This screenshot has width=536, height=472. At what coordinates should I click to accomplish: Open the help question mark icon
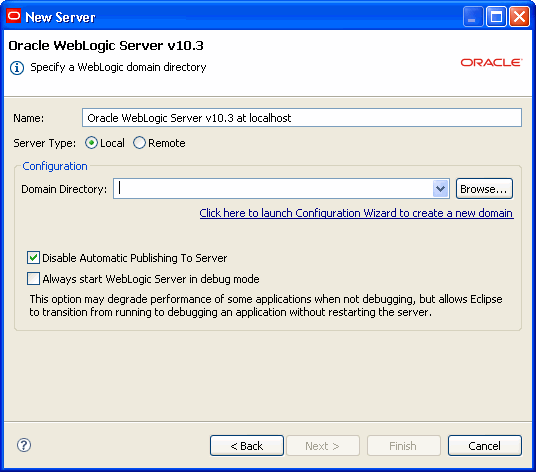click(x=24, y=445)
